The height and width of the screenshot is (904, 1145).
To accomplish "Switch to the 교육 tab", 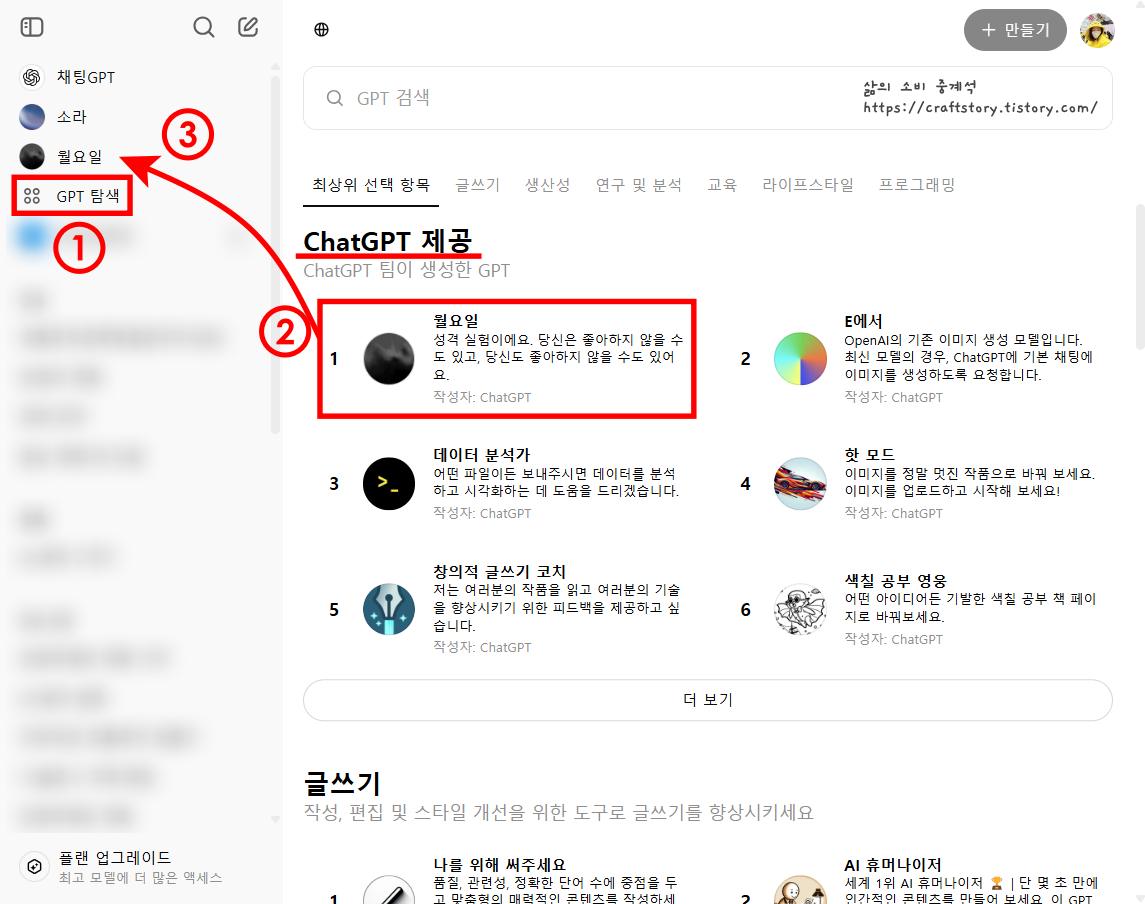I will (722, 185).
